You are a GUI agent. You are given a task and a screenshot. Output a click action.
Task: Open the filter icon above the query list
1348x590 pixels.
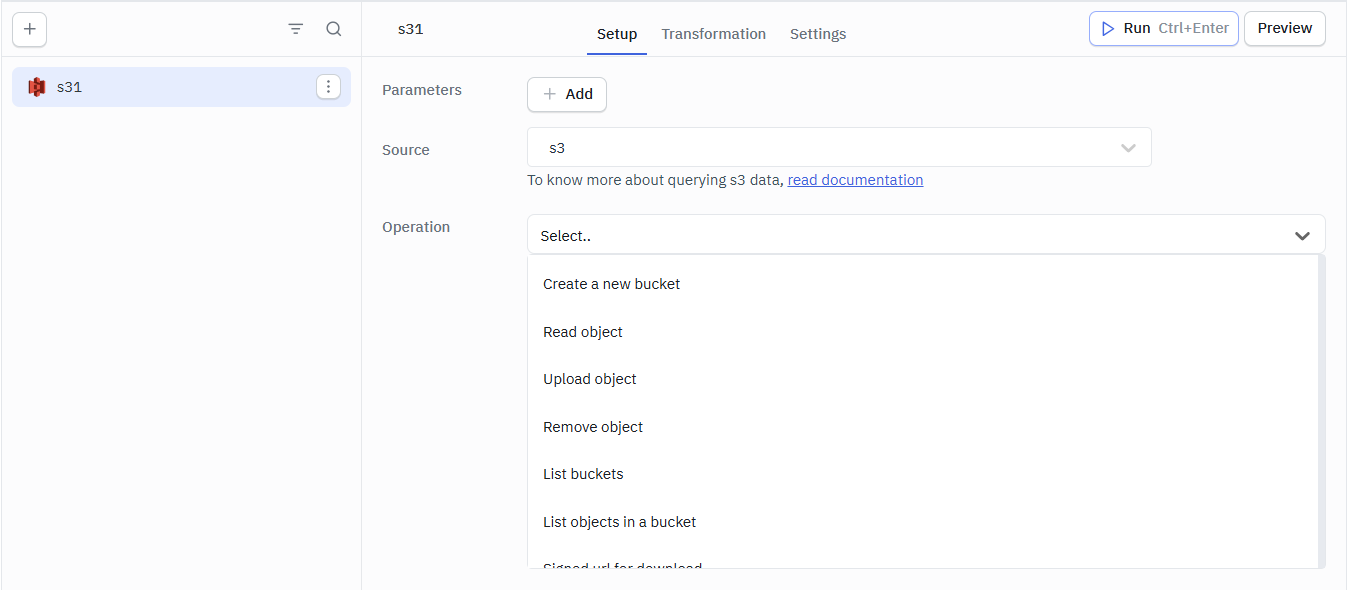point(295,28)
